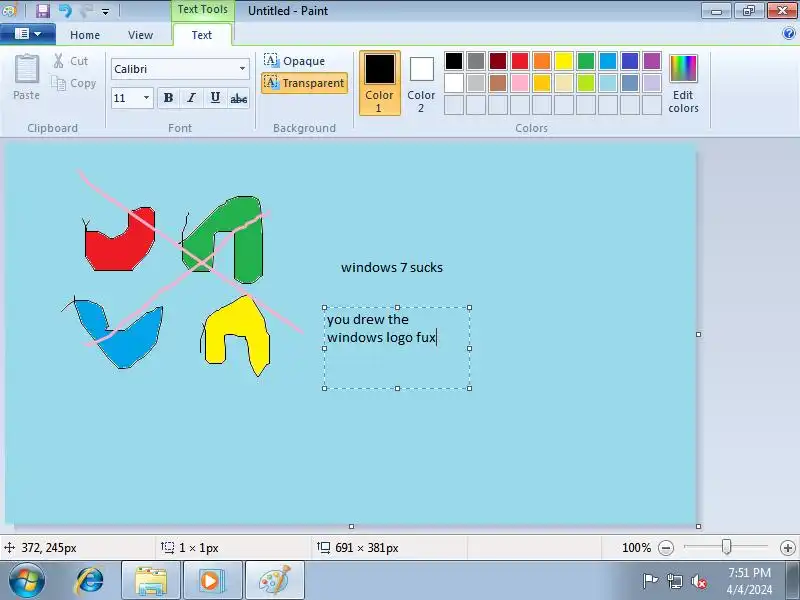Click the Paint taskbar button
This screenshot has width=800, height=600.
pyautogui.click(x=275, y=581)
